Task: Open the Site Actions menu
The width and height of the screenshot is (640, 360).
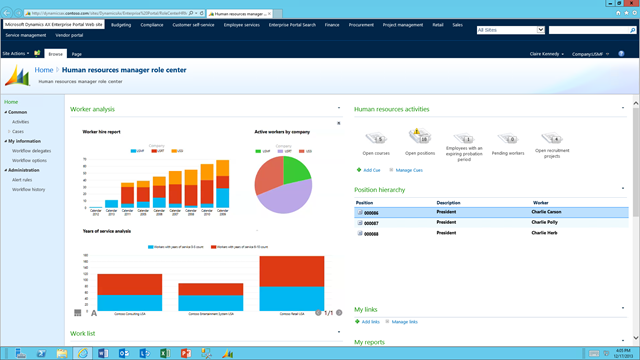Action: (16, 53)
